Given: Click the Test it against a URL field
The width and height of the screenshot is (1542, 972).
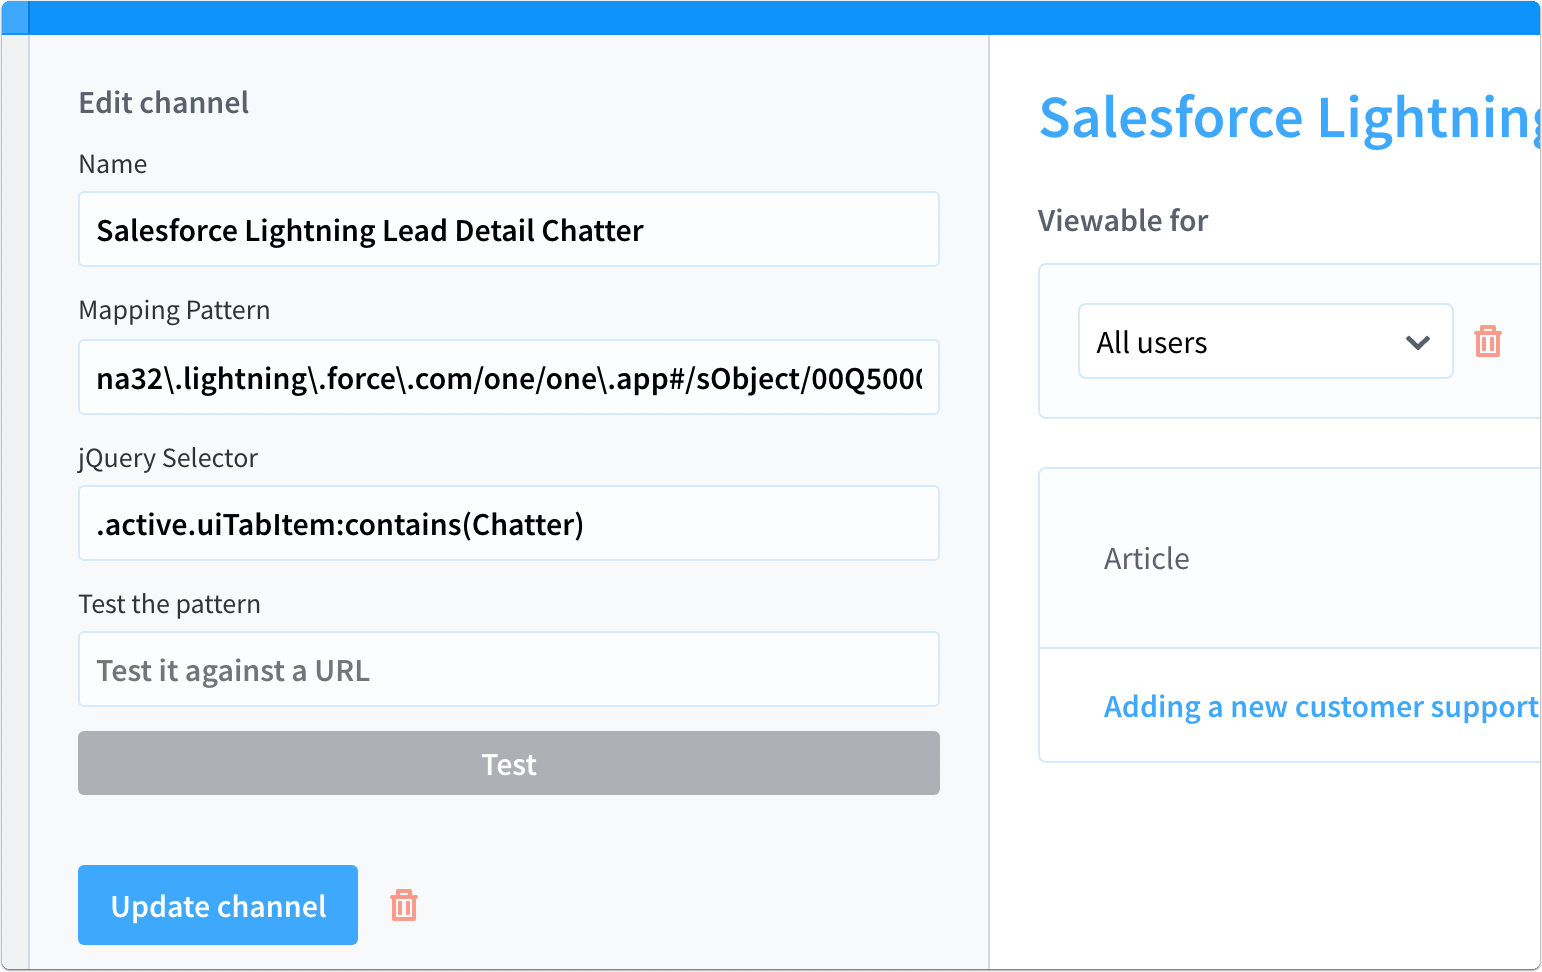Looking at the screenshot, I should pyautogui.click(x=509, y=669).
